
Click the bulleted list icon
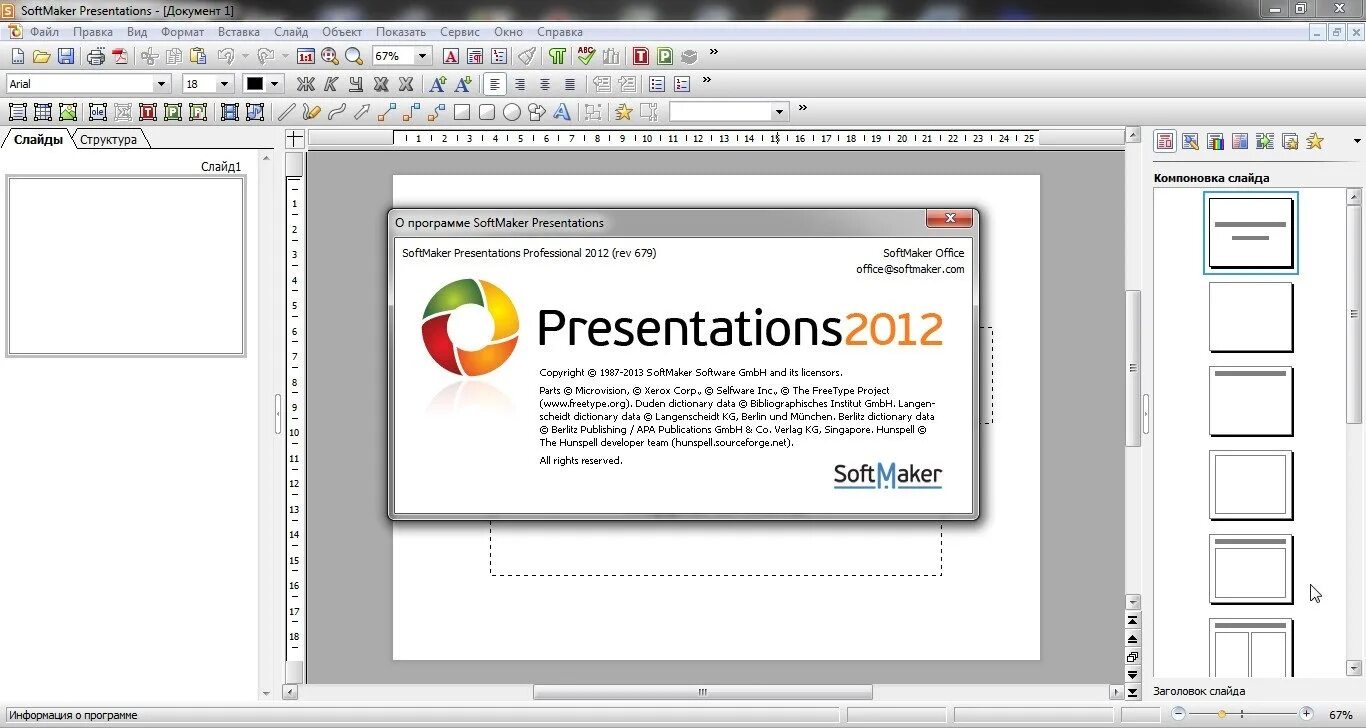pos(657,84)
